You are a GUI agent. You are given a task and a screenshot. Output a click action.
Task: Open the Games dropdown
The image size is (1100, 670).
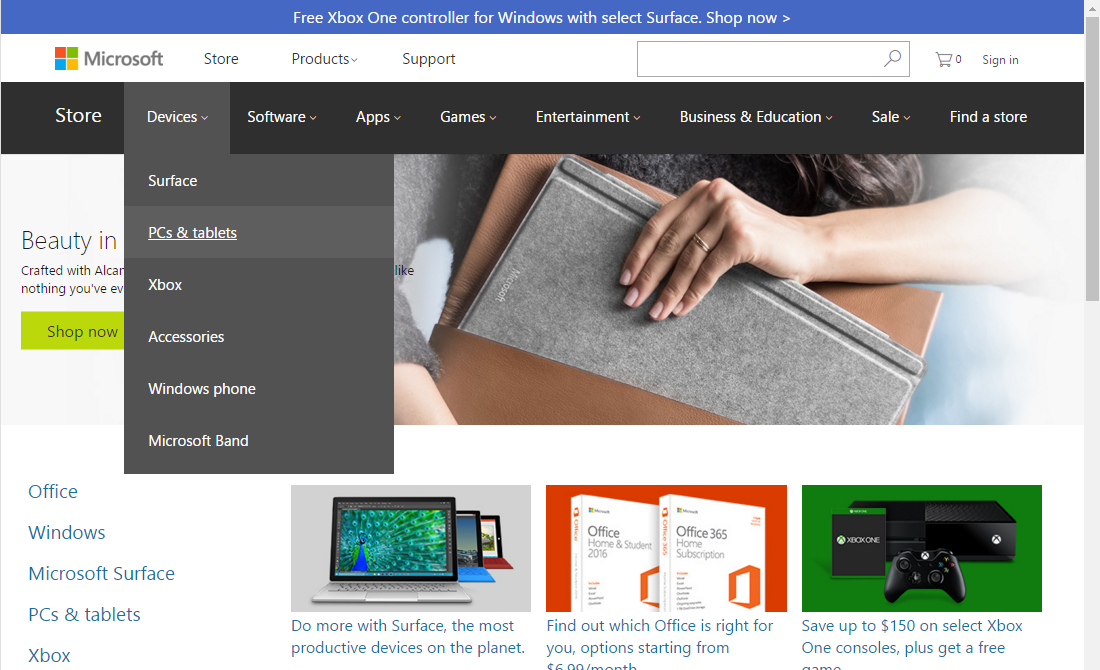(x=467, y=117)
